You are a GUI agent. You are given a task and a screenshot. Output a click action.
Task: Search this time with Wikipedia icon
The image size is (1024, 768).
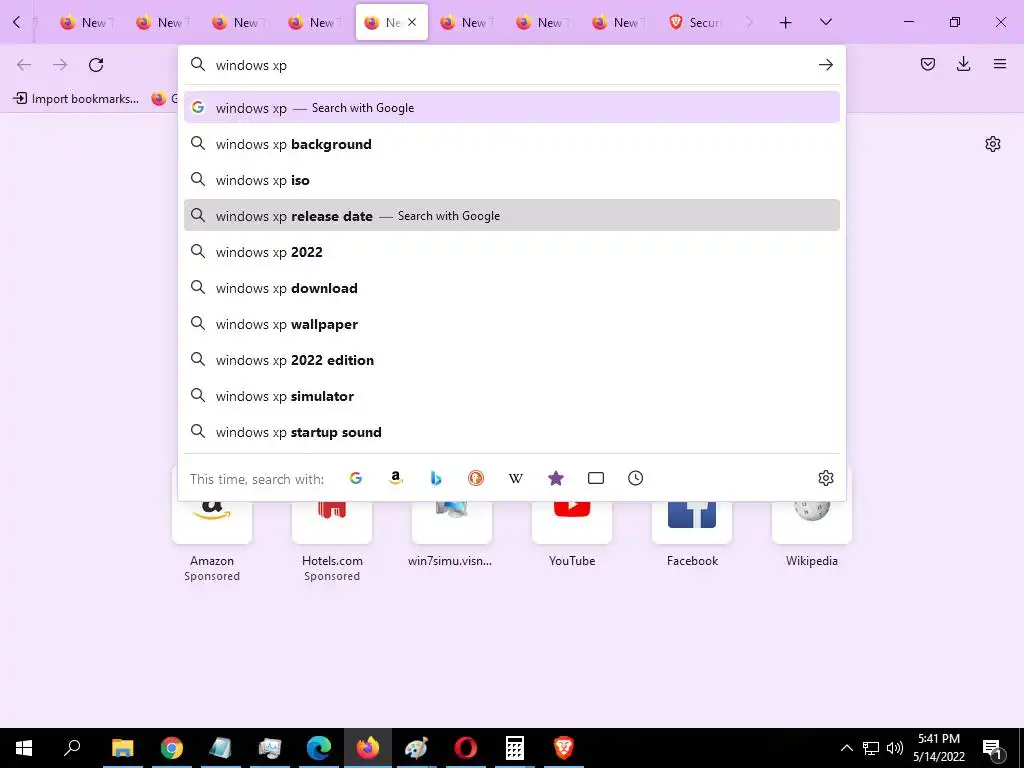(x=516, y=478)
